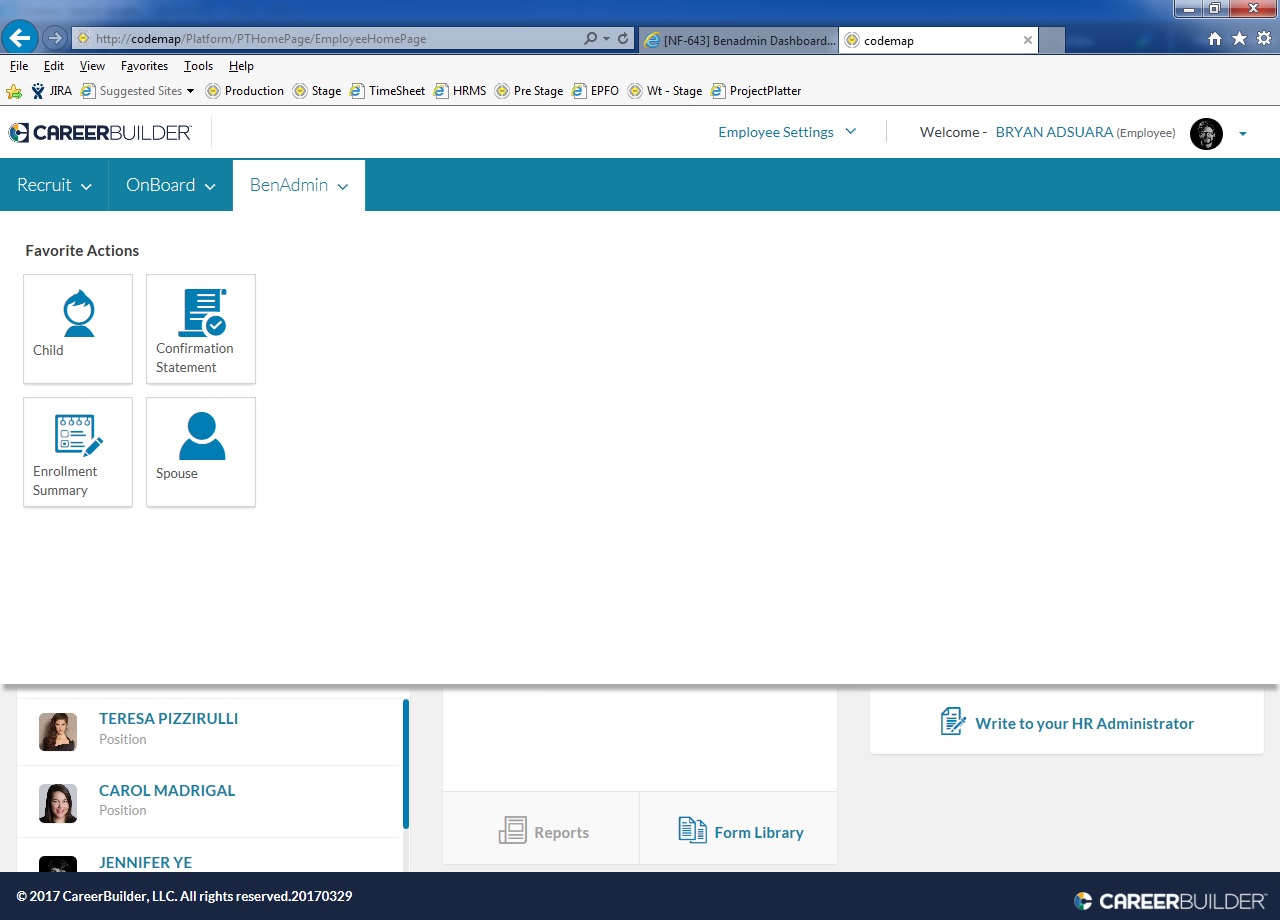Viewport: 1280px width, 920px height.
Task: Open the Enrollment Summary tile
Action: point(78,451)
